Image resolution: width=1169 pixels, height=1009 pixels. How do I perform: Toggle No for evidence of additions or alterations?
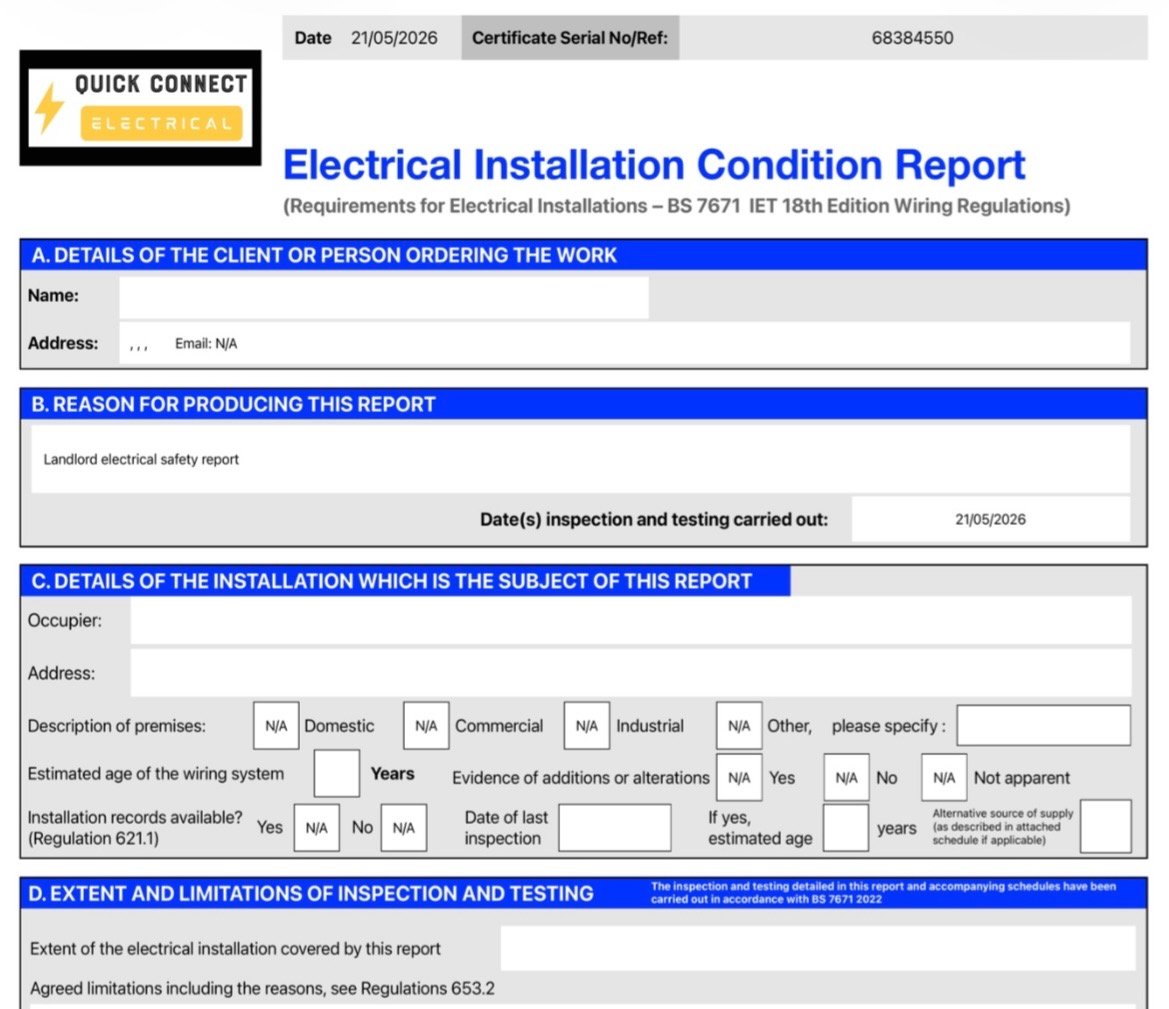coord(846,778)
